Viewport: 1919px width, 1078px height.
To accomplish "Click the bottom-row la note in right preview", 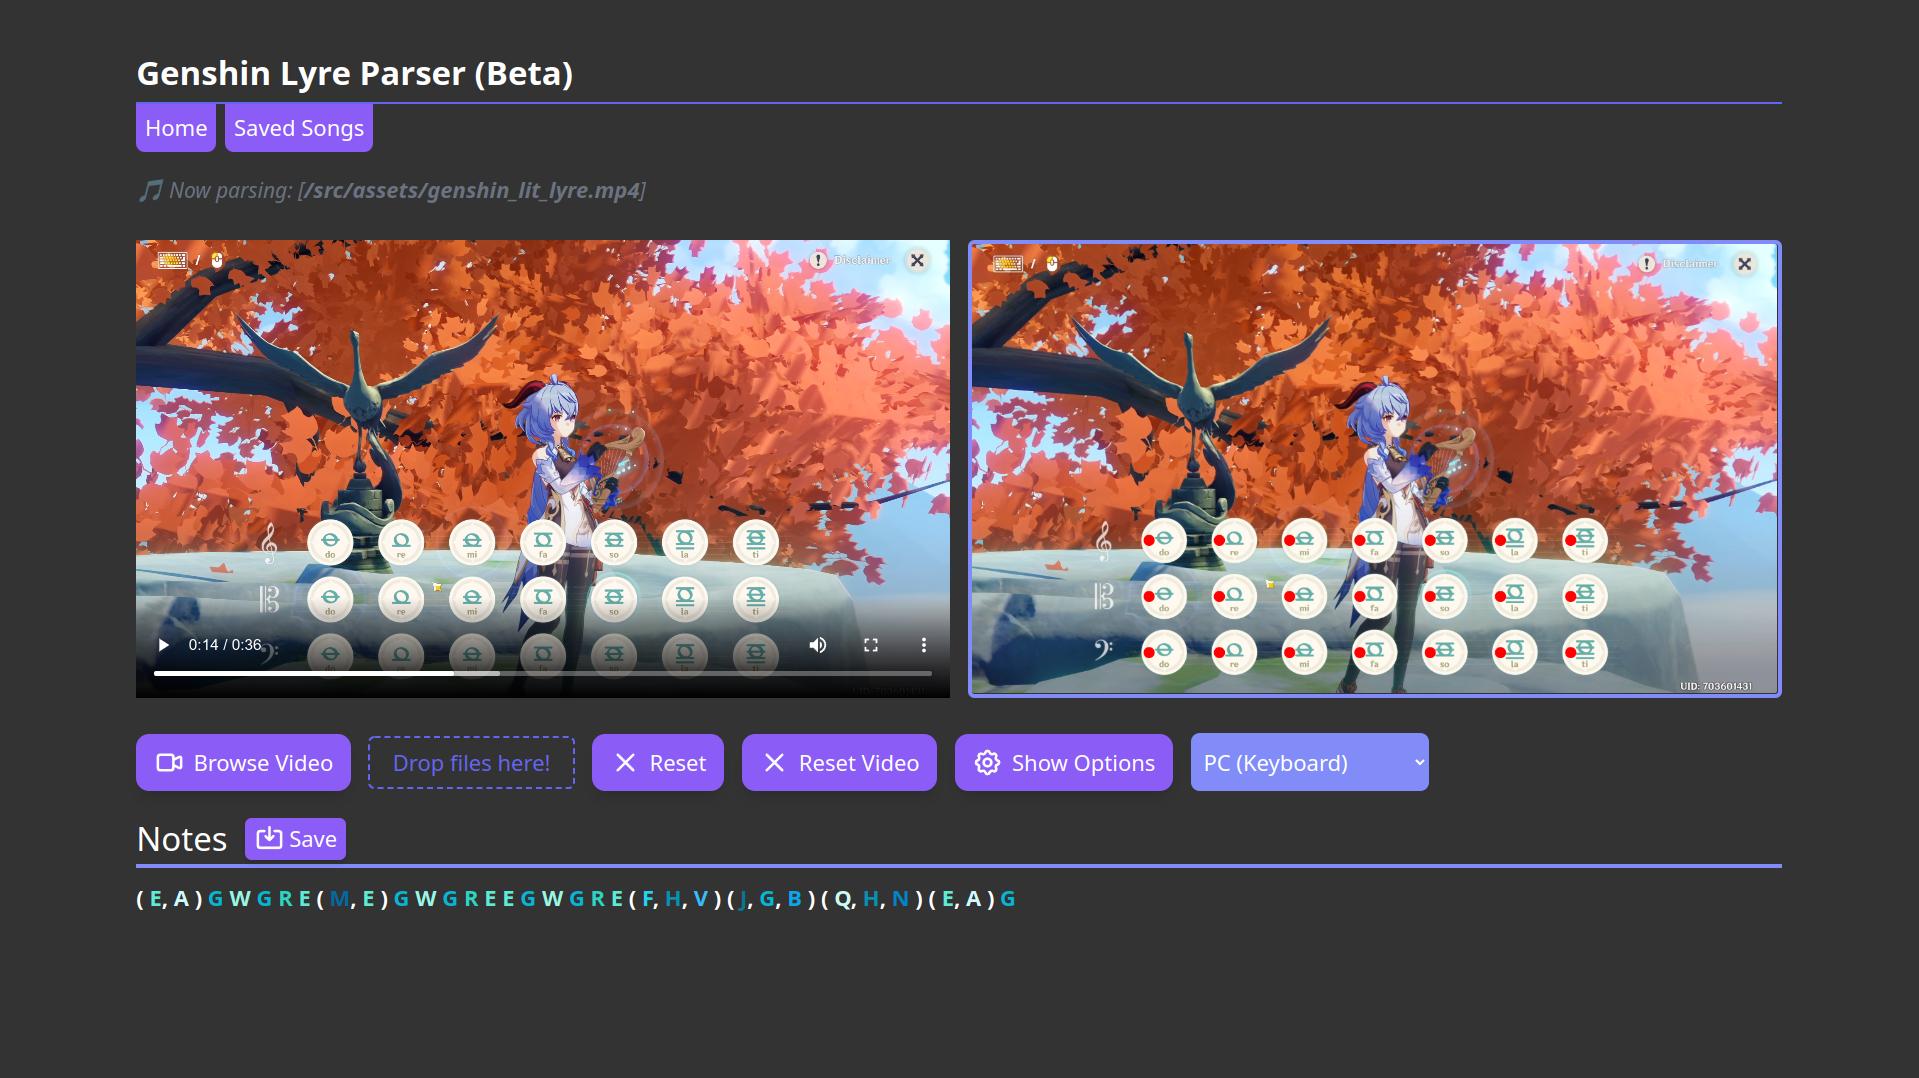I will pyautogui.click(x=1515, y=653).
